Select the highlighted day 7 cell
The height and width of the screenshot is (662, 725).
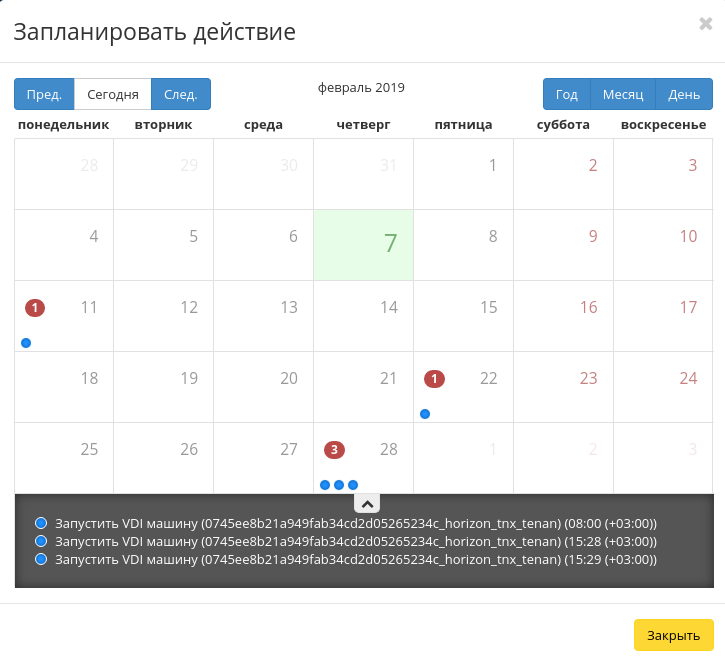coord(363,244)
